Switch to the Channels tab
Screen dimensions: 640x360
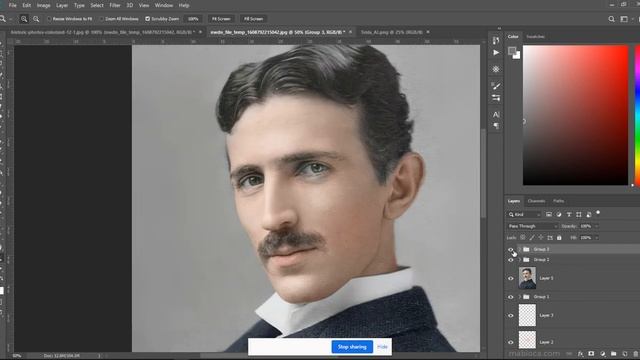pyautogui.click(x=536, y=201)
